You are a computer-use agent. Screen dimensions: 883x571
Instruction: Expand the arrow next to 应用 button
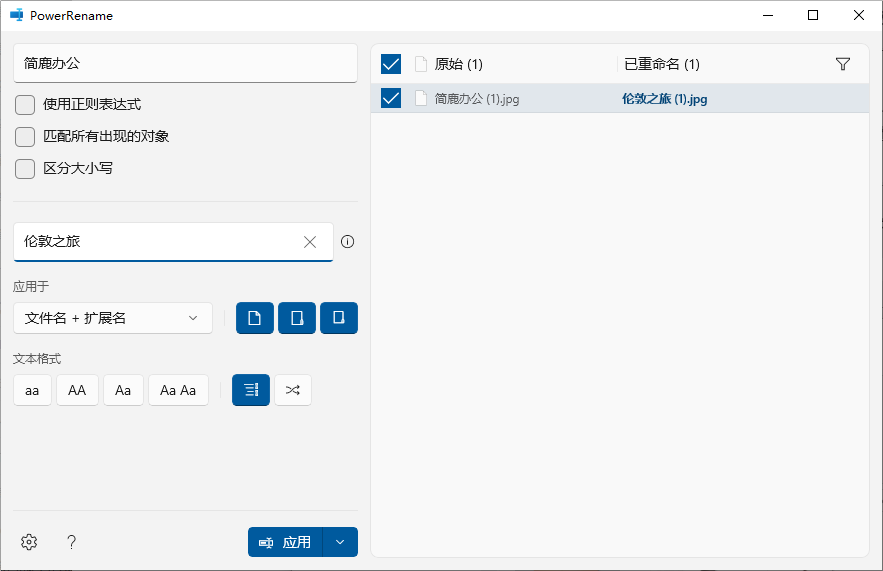pyautogui.click(x=340, y=542)
